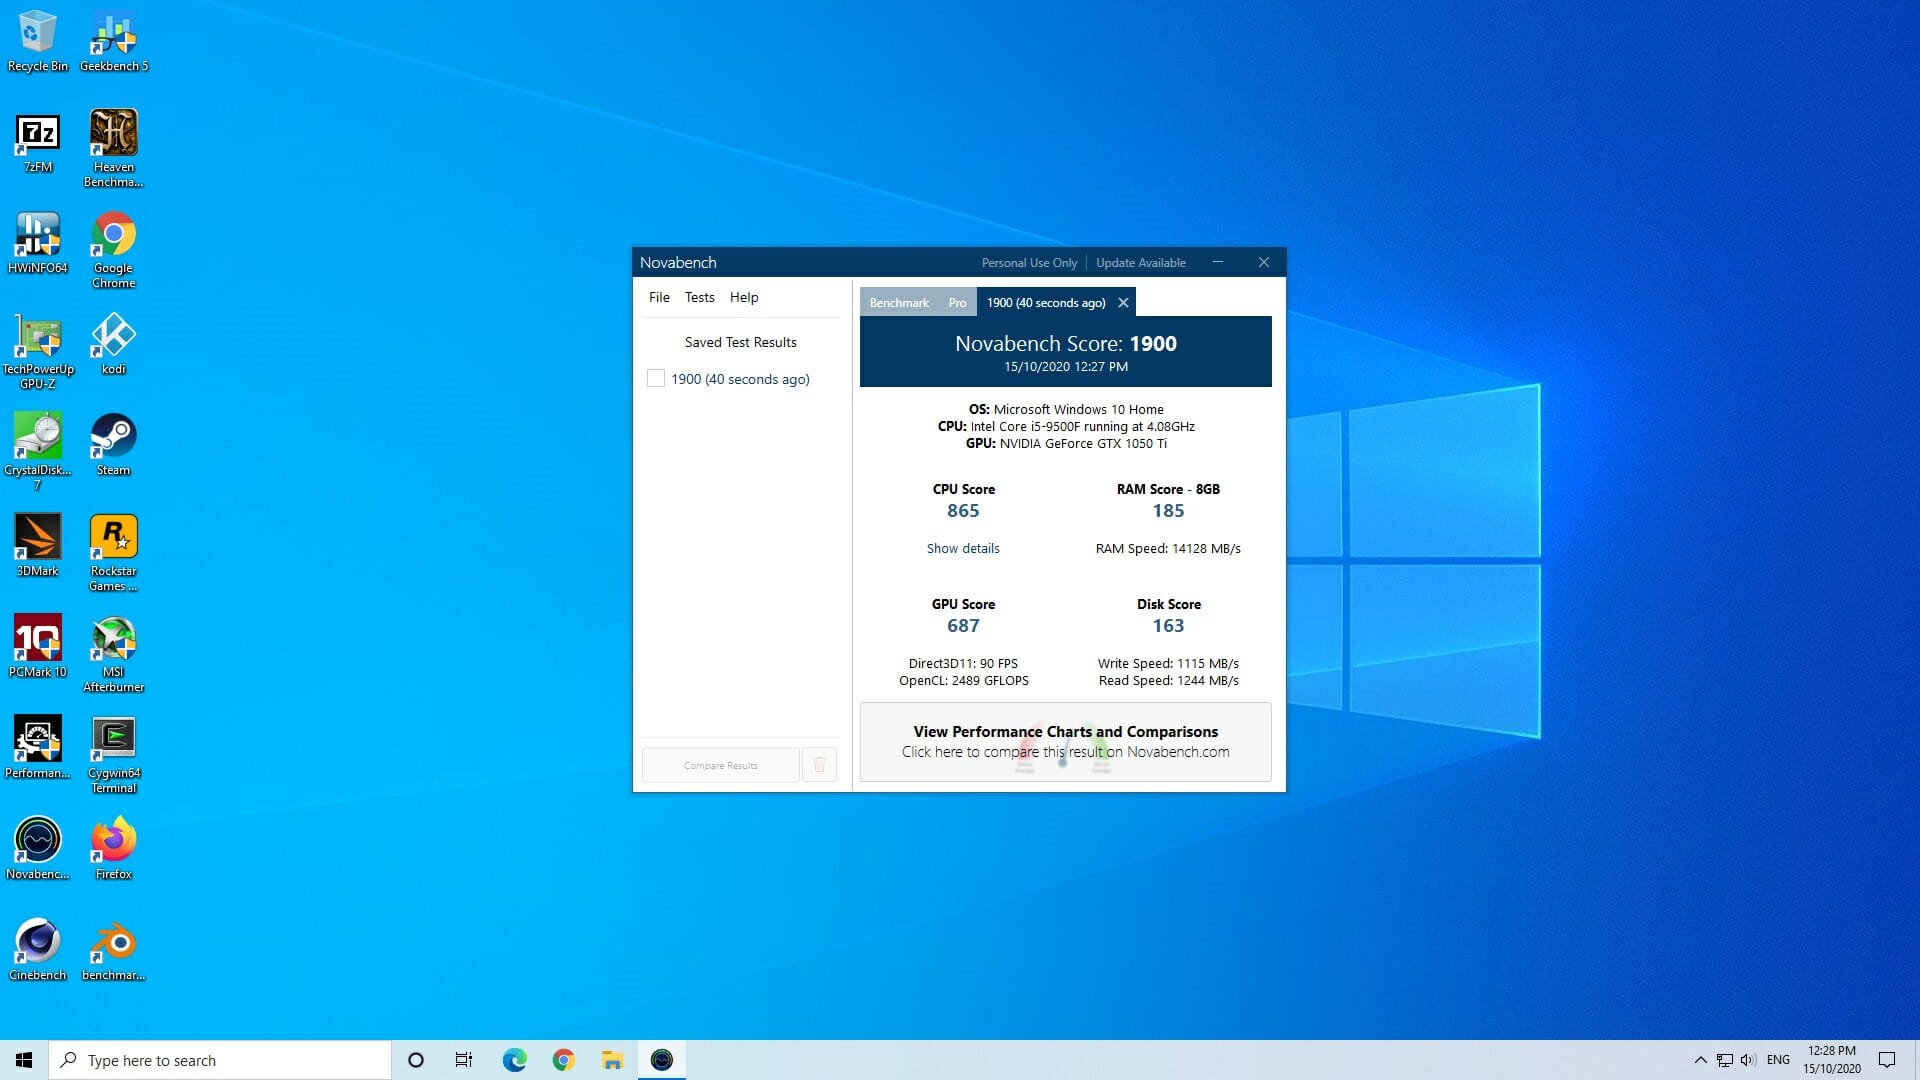
Task: Open Task View on the taskbar
Action: pos(464,1060)
